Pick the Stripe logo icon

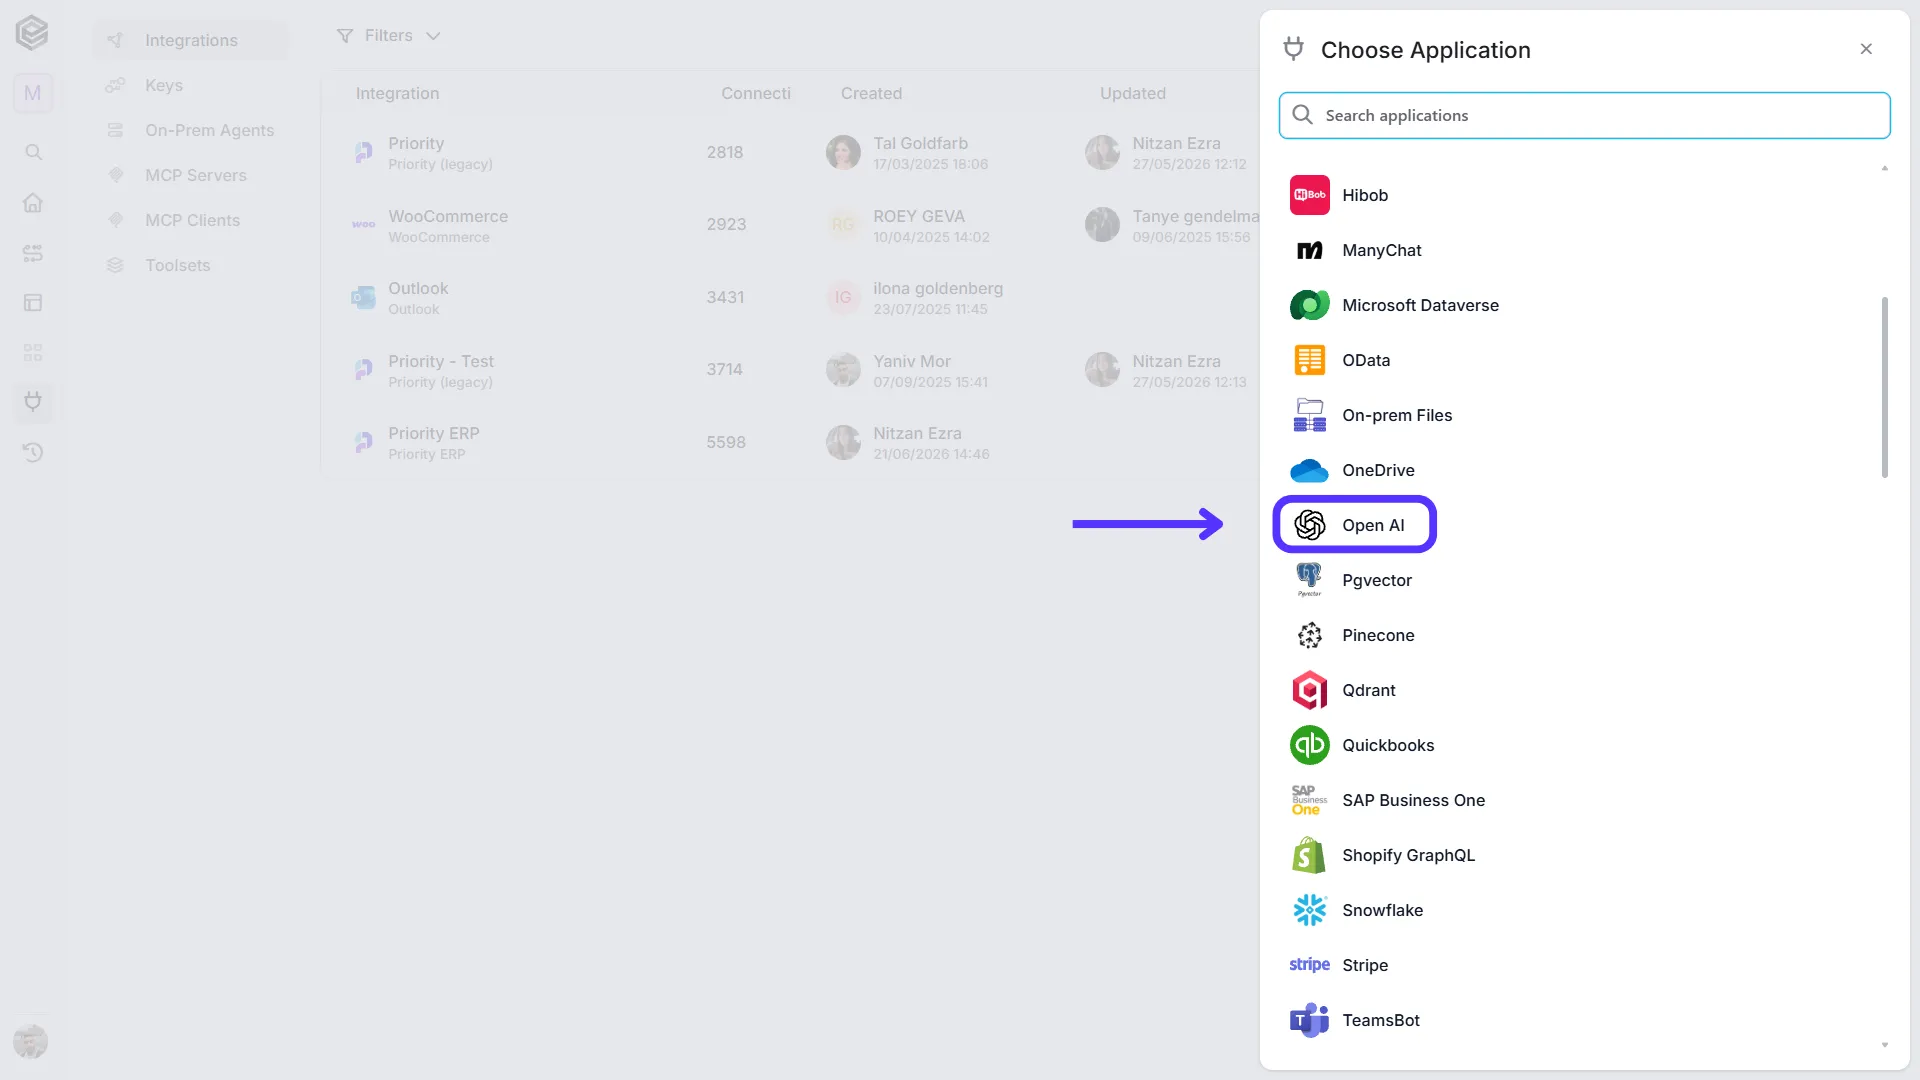tap(1309, 965)
